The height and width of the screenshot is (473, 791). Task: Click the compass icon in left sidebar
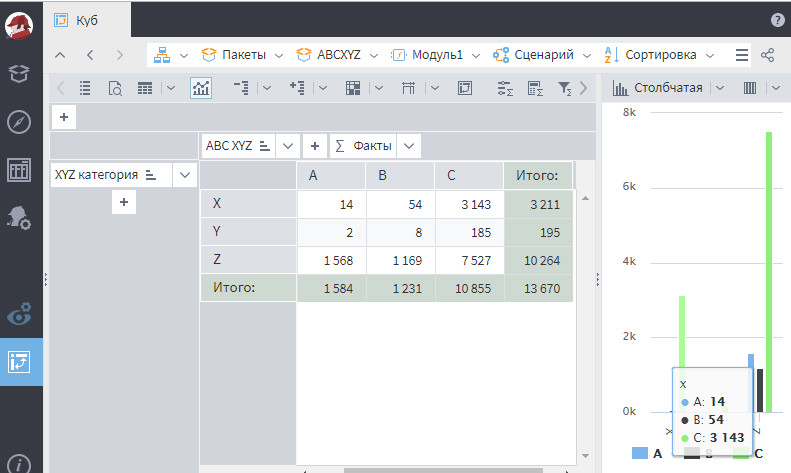[x=19, y=121]
